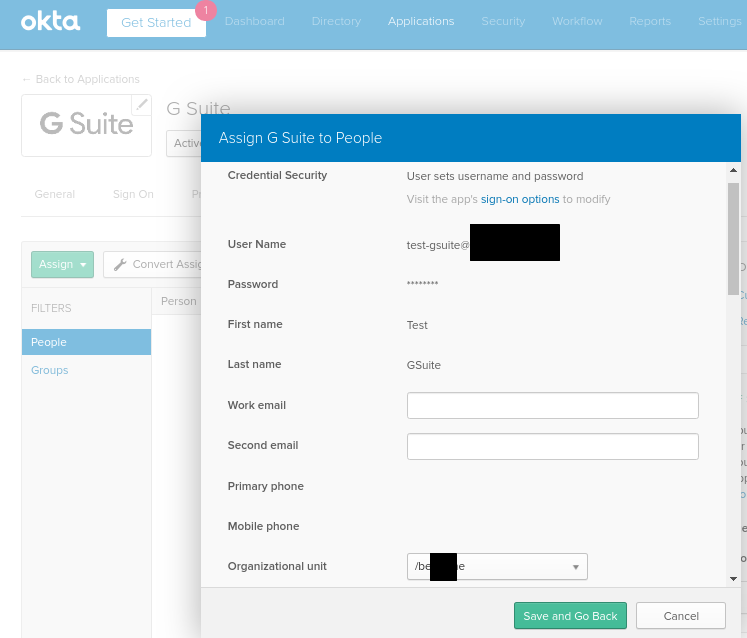Open the Active status dropdown
This screenshot has width=747, height=638.
point(184,143)
